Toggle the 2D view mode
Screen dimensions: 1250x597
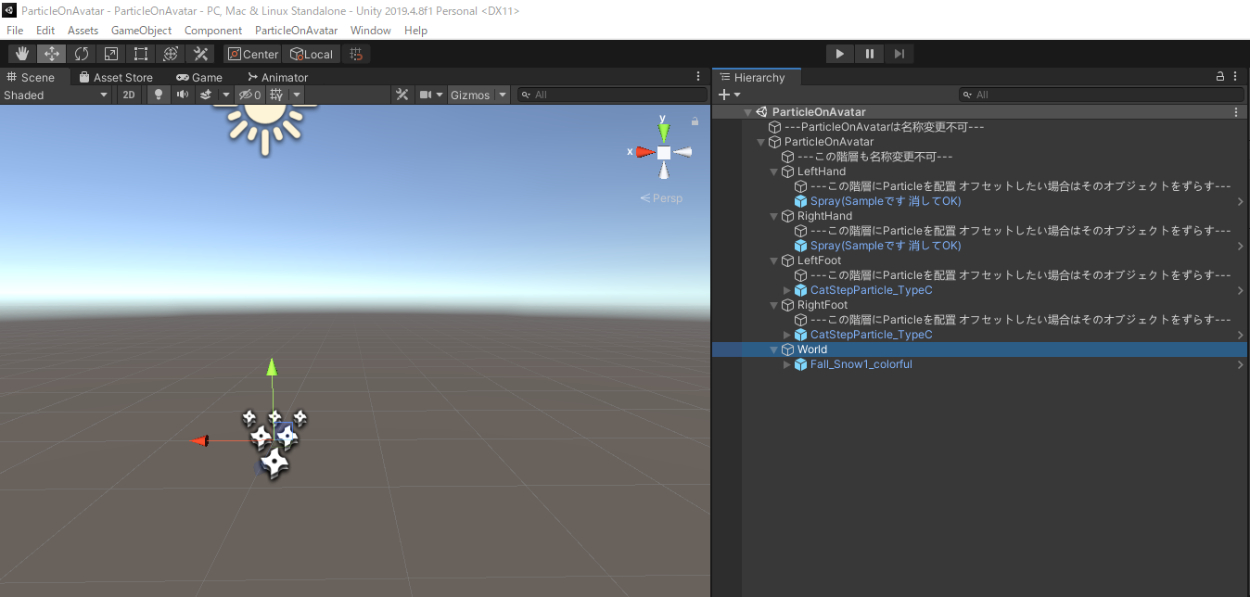click(129, 95)
